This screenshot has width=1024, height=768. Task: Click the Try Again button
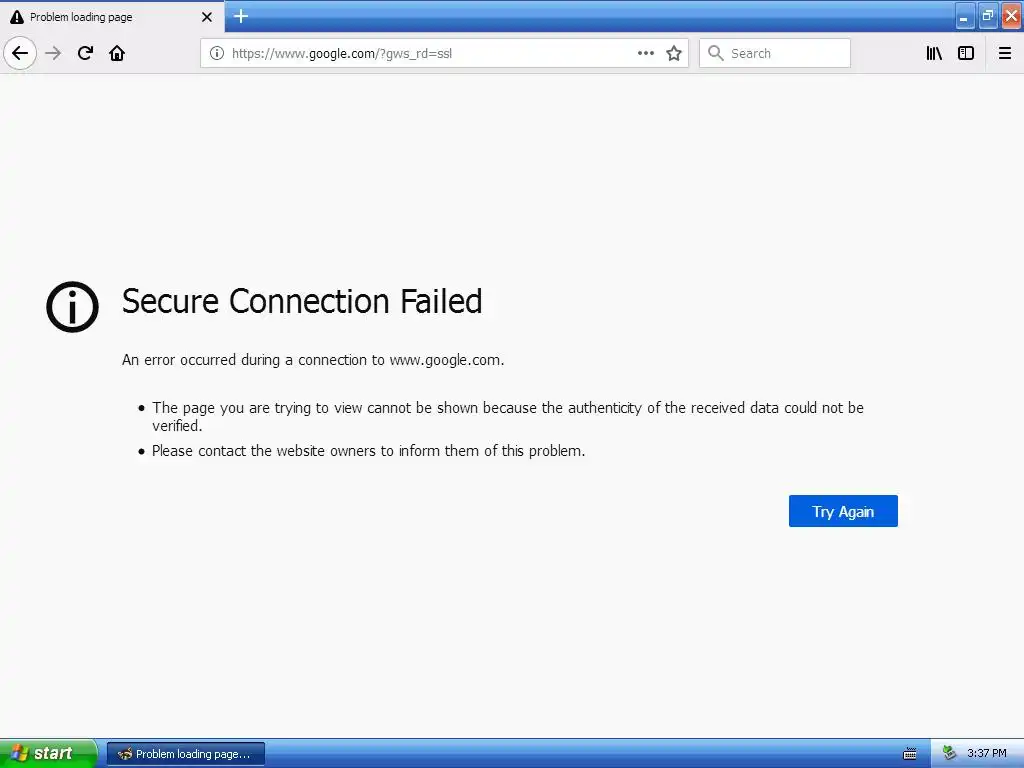pos(843,511)
